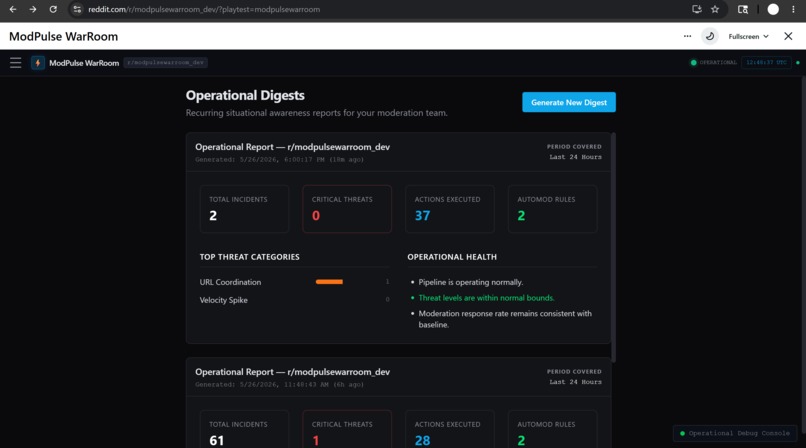Select the Critical Threats 1 card
The width and height of the screenshot is (806, 448).
tap(347, 430)
